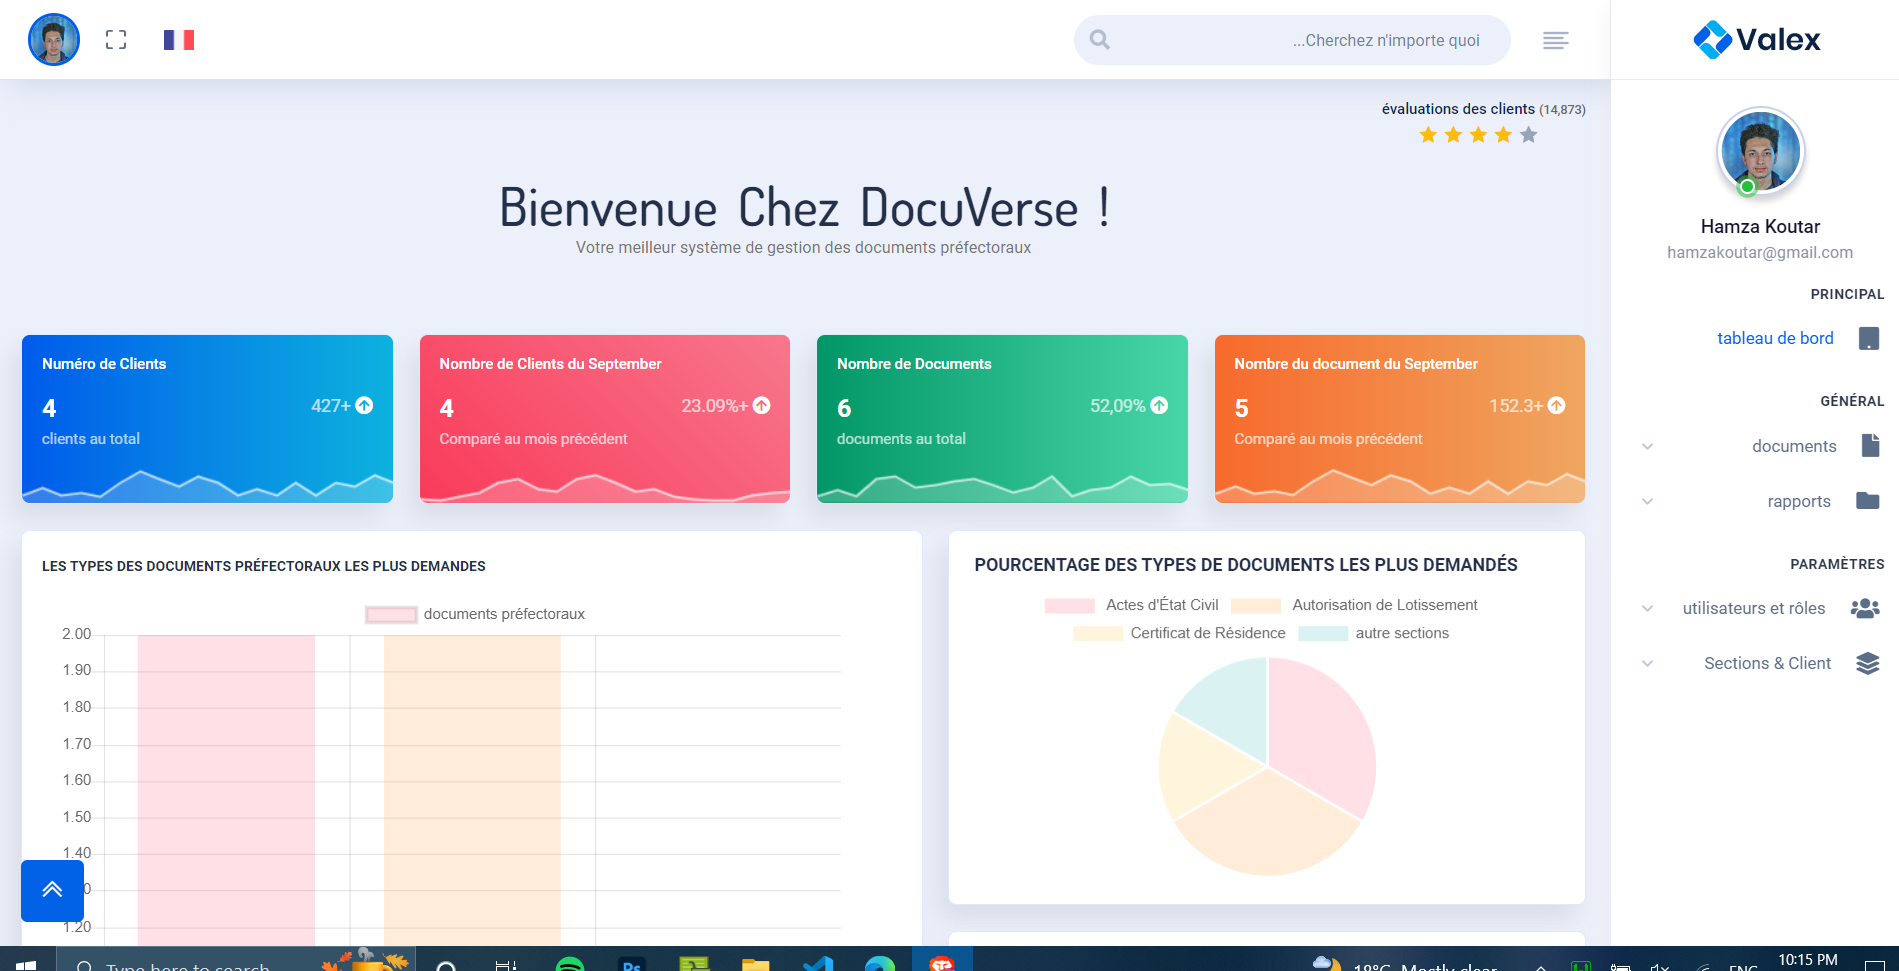Open rapports via the folder icon

1869,501
